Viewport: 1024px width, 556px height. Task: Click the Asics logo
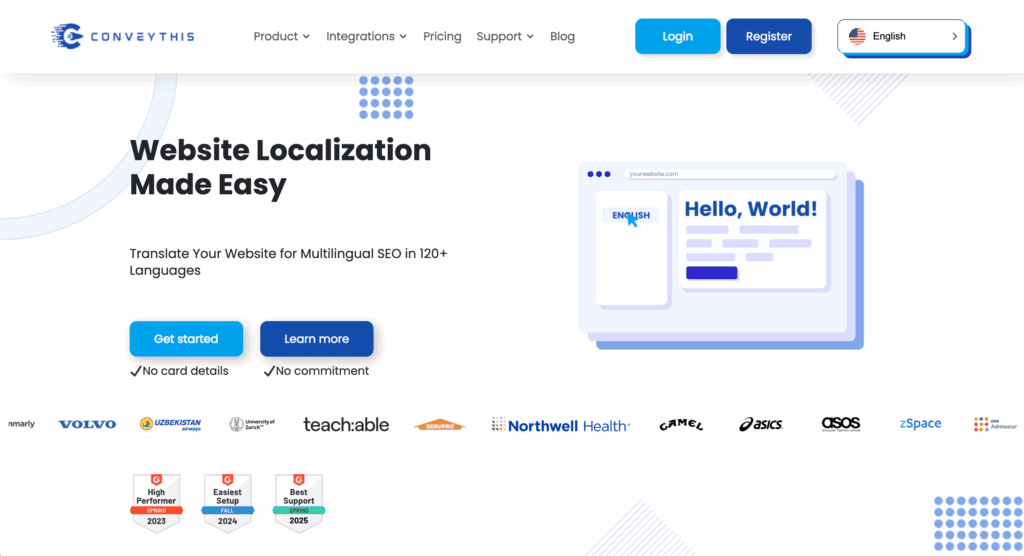point(761,424)
